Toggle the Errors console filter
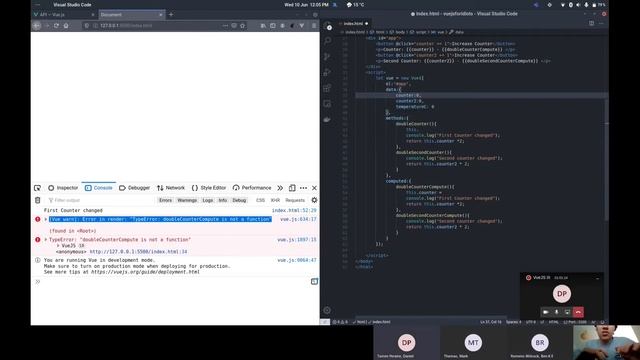640x360 pixels. tap(165, 200)
